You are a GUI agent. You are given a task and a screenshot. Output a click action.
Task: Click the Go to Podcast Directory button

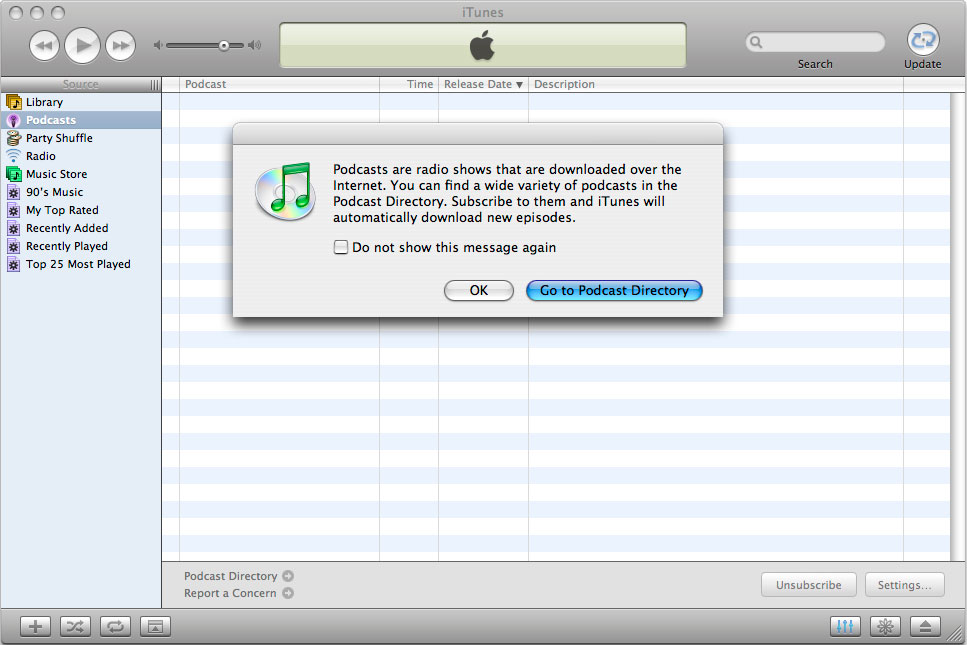click(x=614, y=290)
